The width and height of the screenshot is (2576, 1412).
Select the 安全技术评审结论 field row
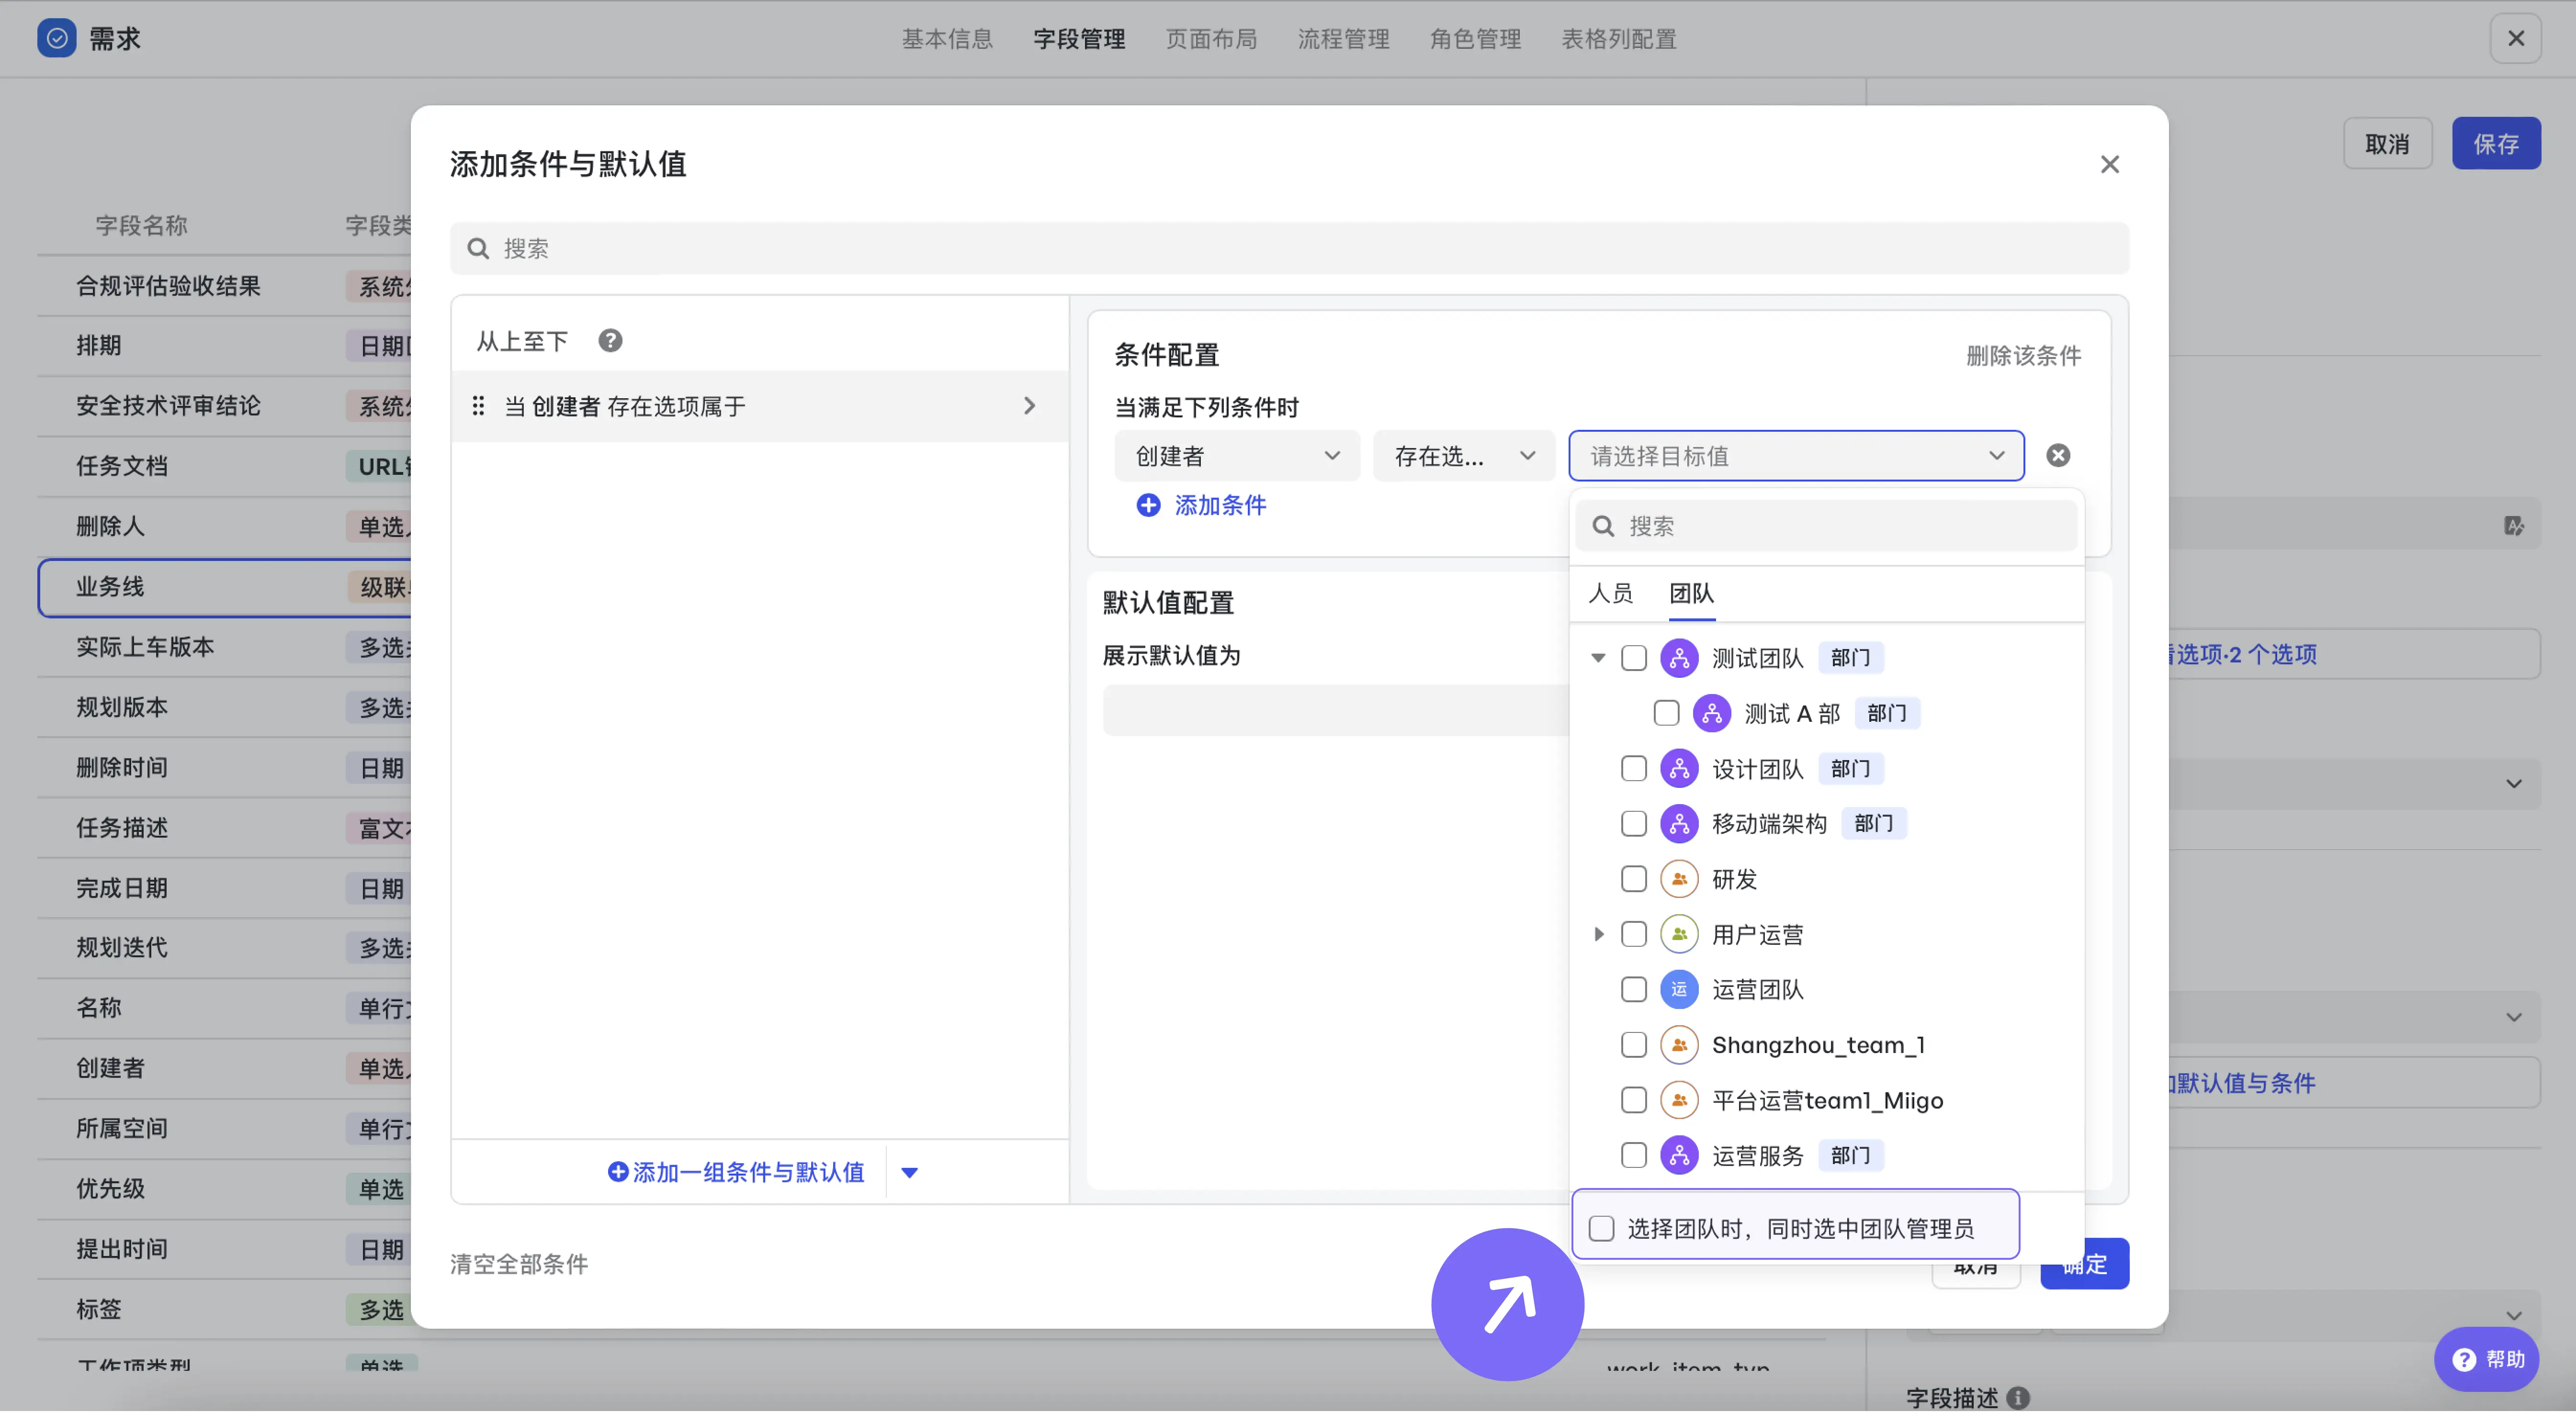pyautogui.click(x=225, y=406)
